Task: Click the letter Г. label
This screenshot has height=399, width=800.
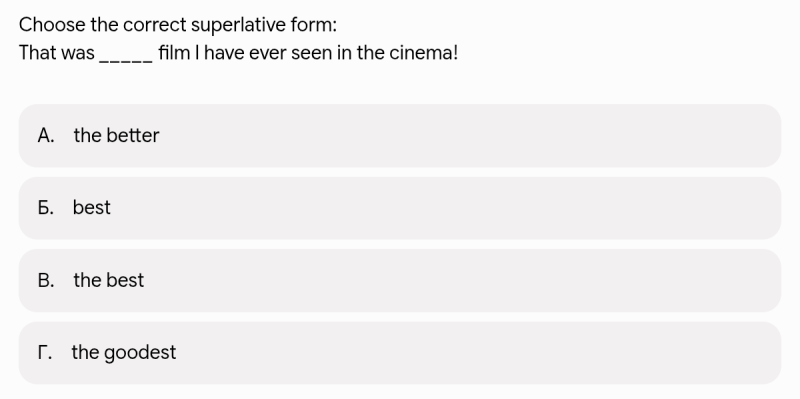Action: [x=45, y=353]
